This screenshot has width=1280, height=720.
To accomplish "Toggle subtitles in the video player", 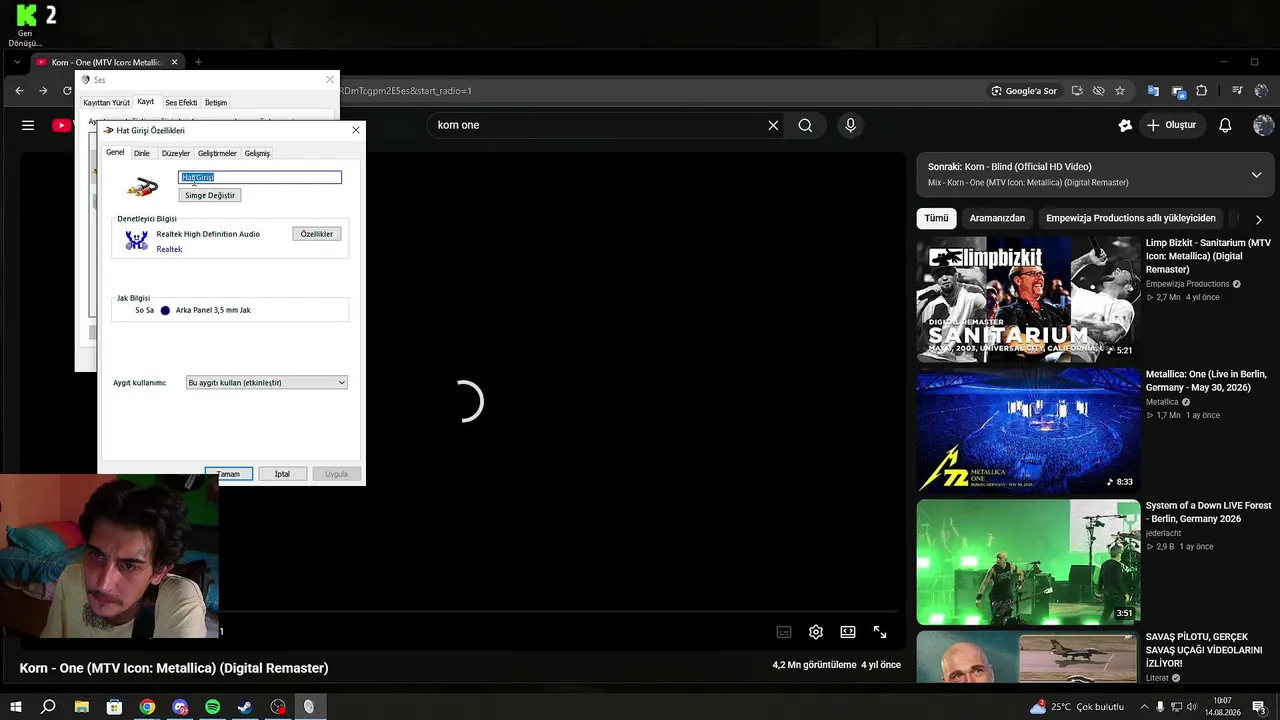I will tap(784, 632).
